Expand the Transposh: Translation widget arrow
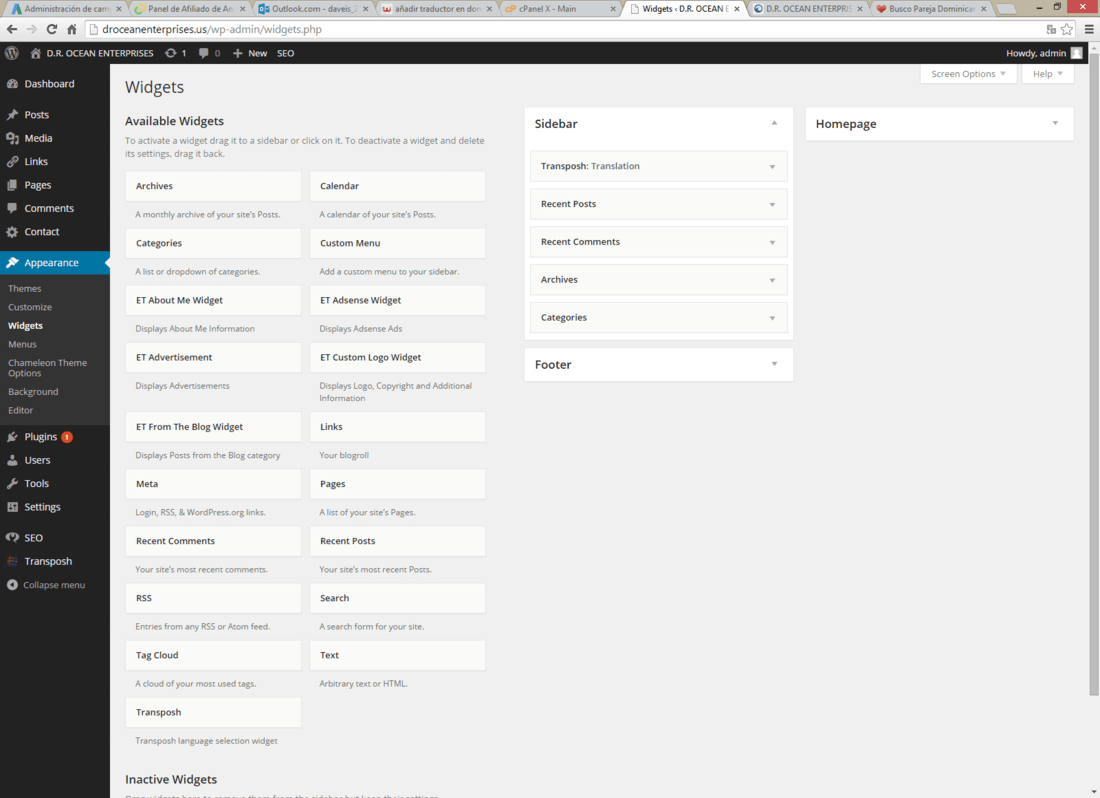The image size is (1100, 798). pos(772,167)
